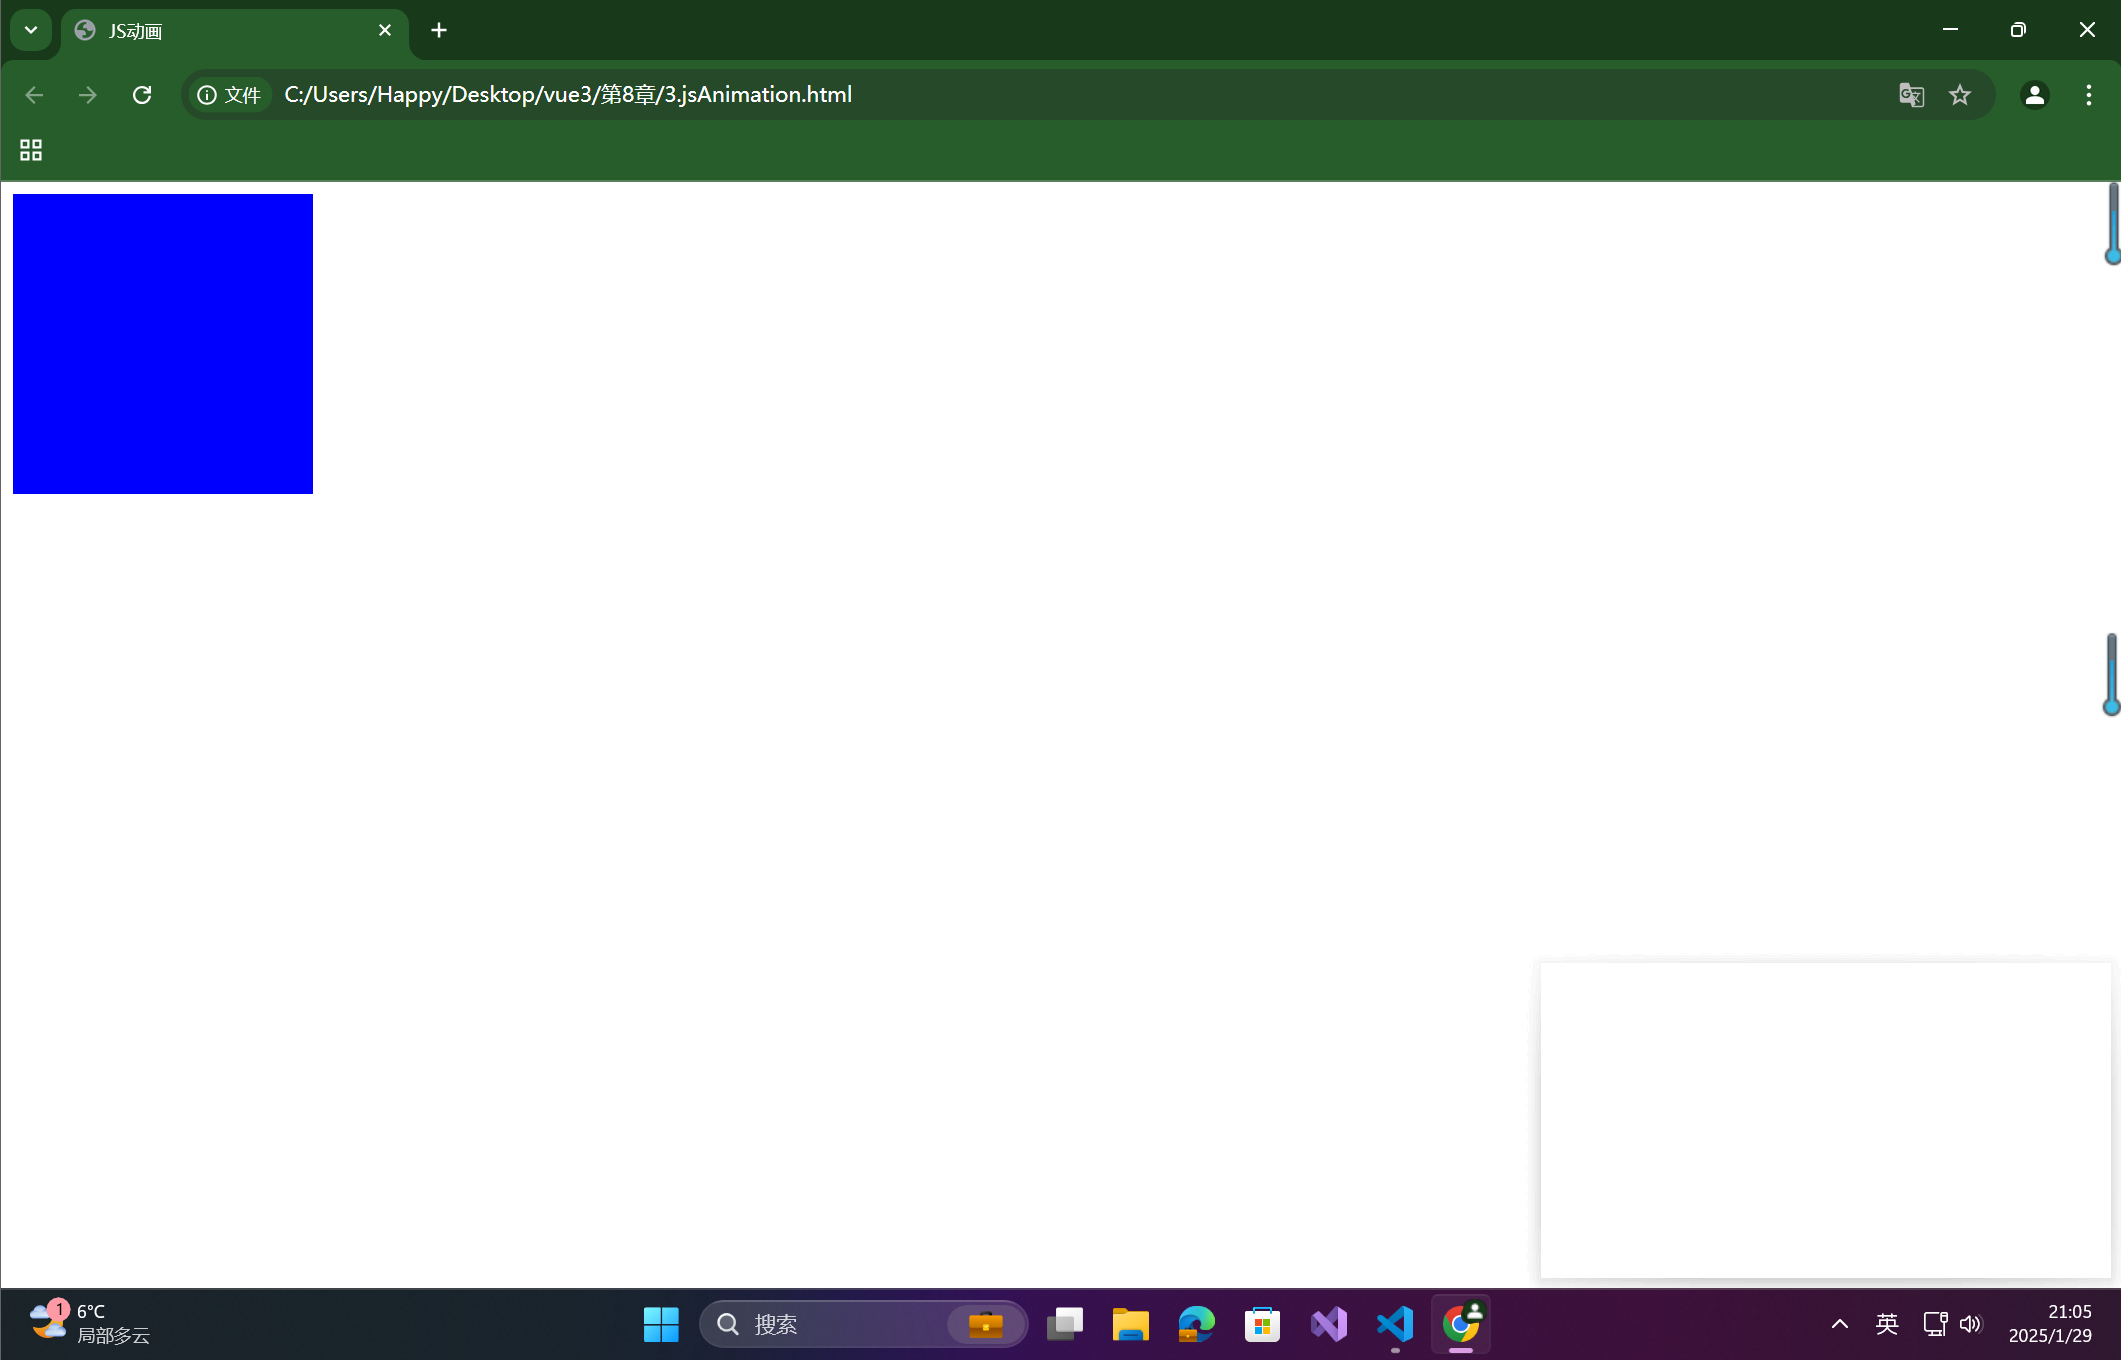Navigate back to the previous page

pos(34,94)
